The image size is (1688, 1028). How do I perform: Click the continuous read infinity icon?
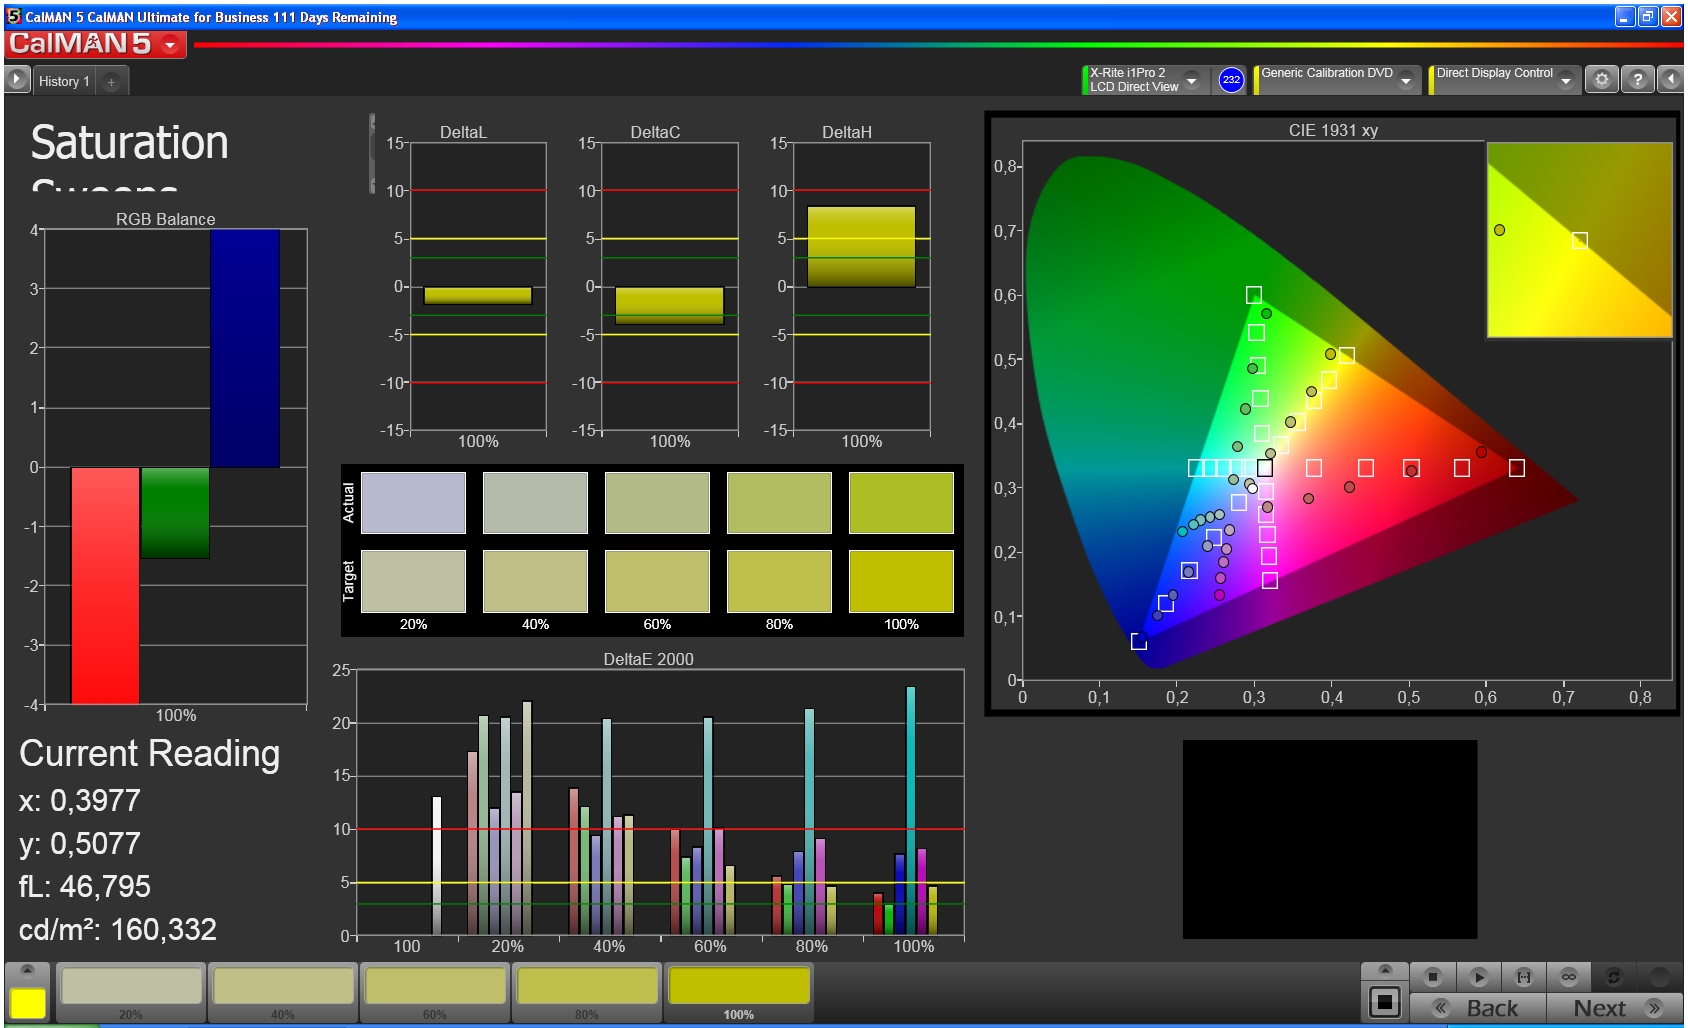pyautogui.click(x=1568, y=976)
